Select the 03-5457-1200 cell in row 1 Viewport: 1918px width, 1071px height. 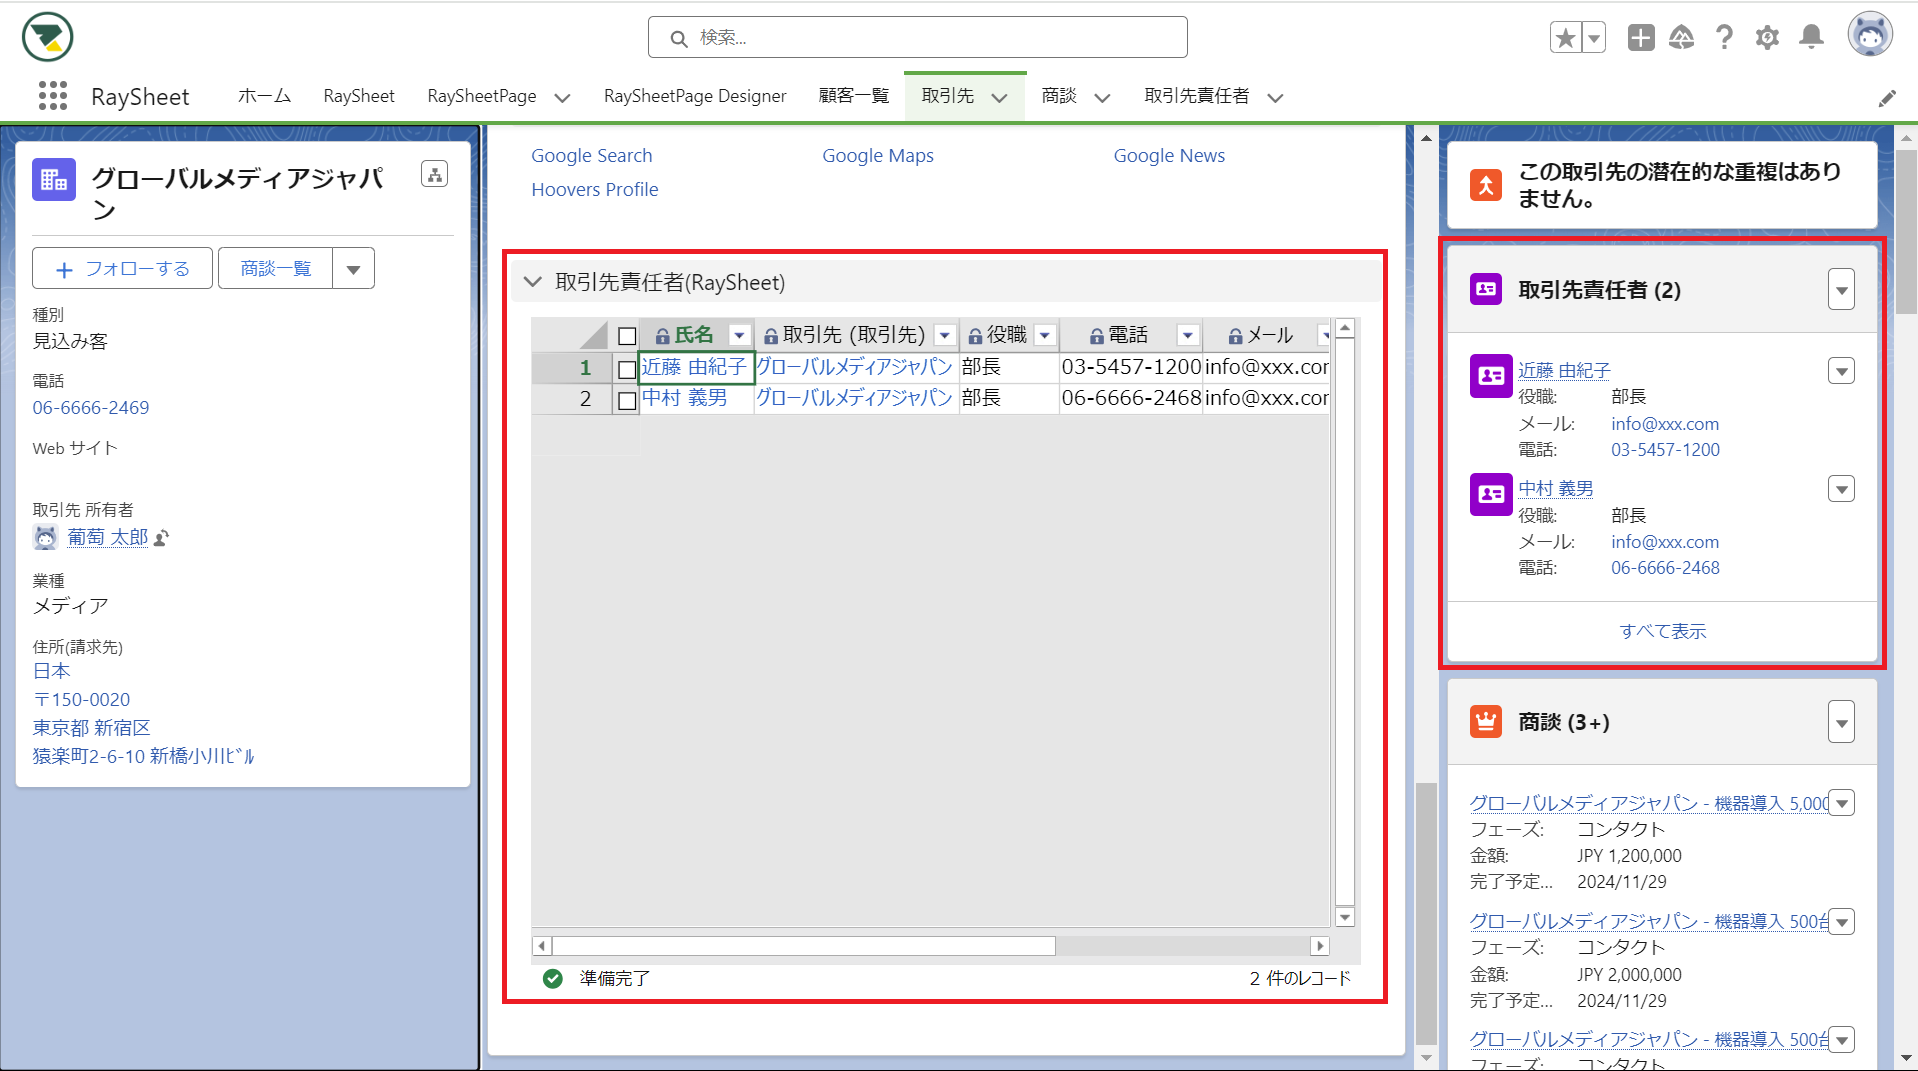point(1131,367)
